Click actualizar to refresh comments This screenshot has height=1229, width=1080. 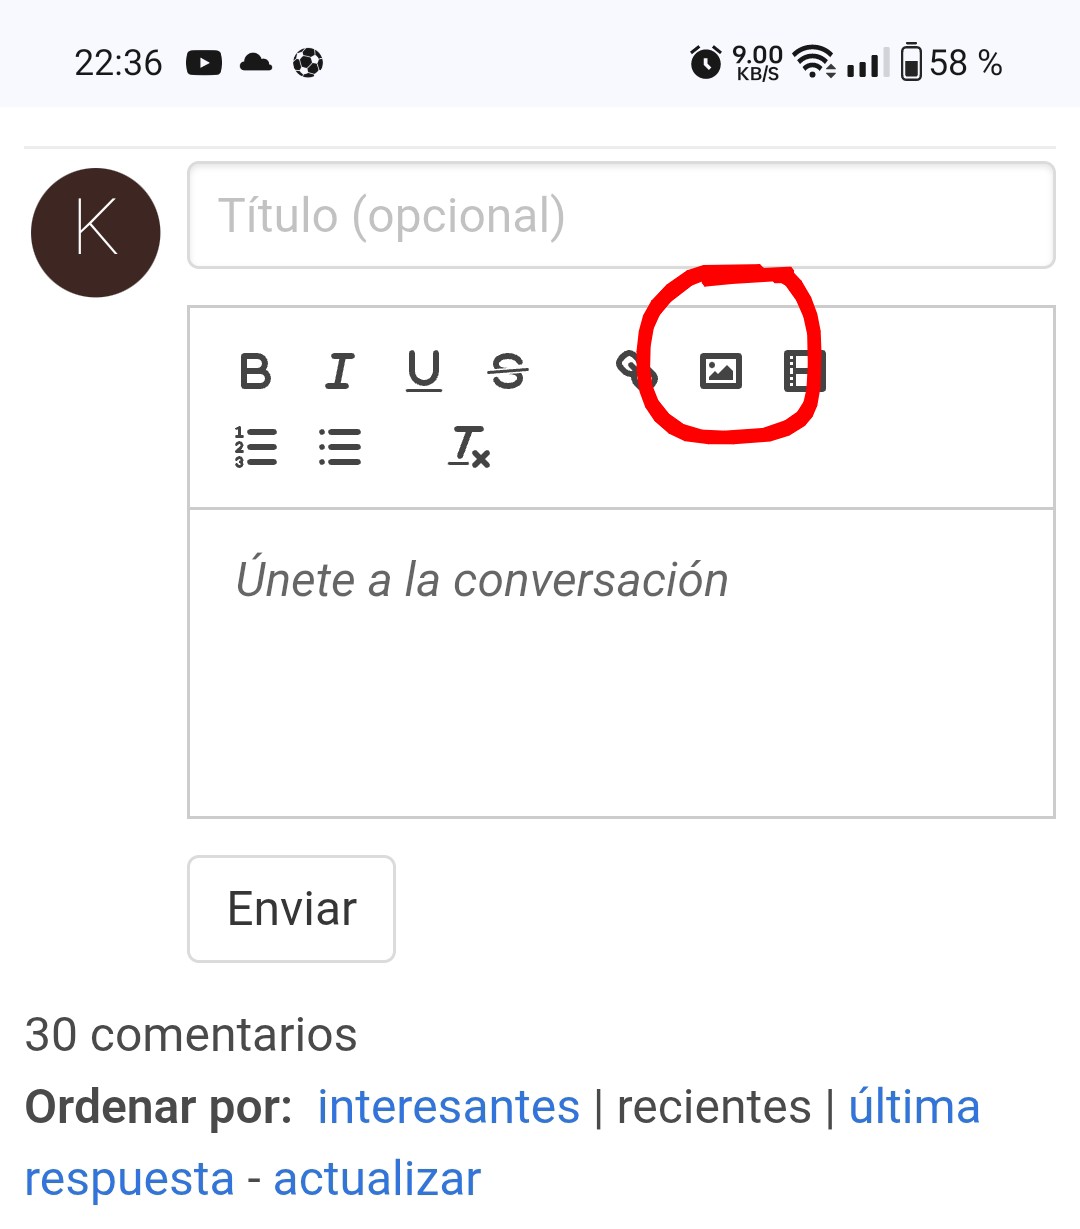[377, 1179]
